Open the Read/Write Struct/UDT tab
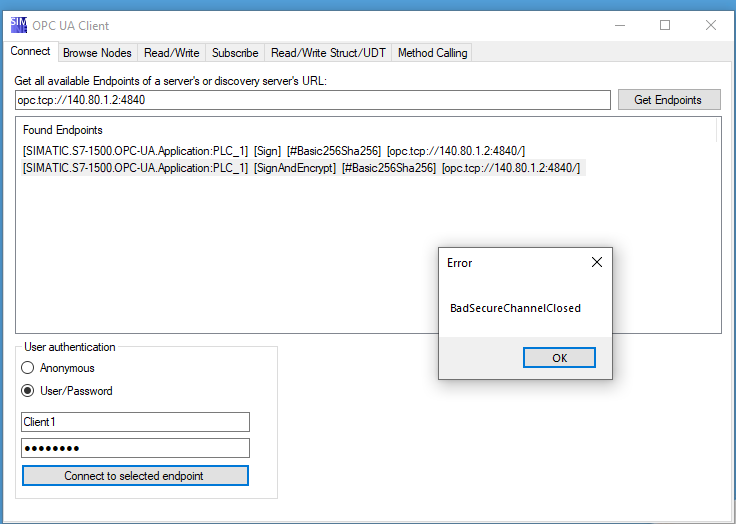This screenshot has height=524, width=736. [x=328, y=53]
